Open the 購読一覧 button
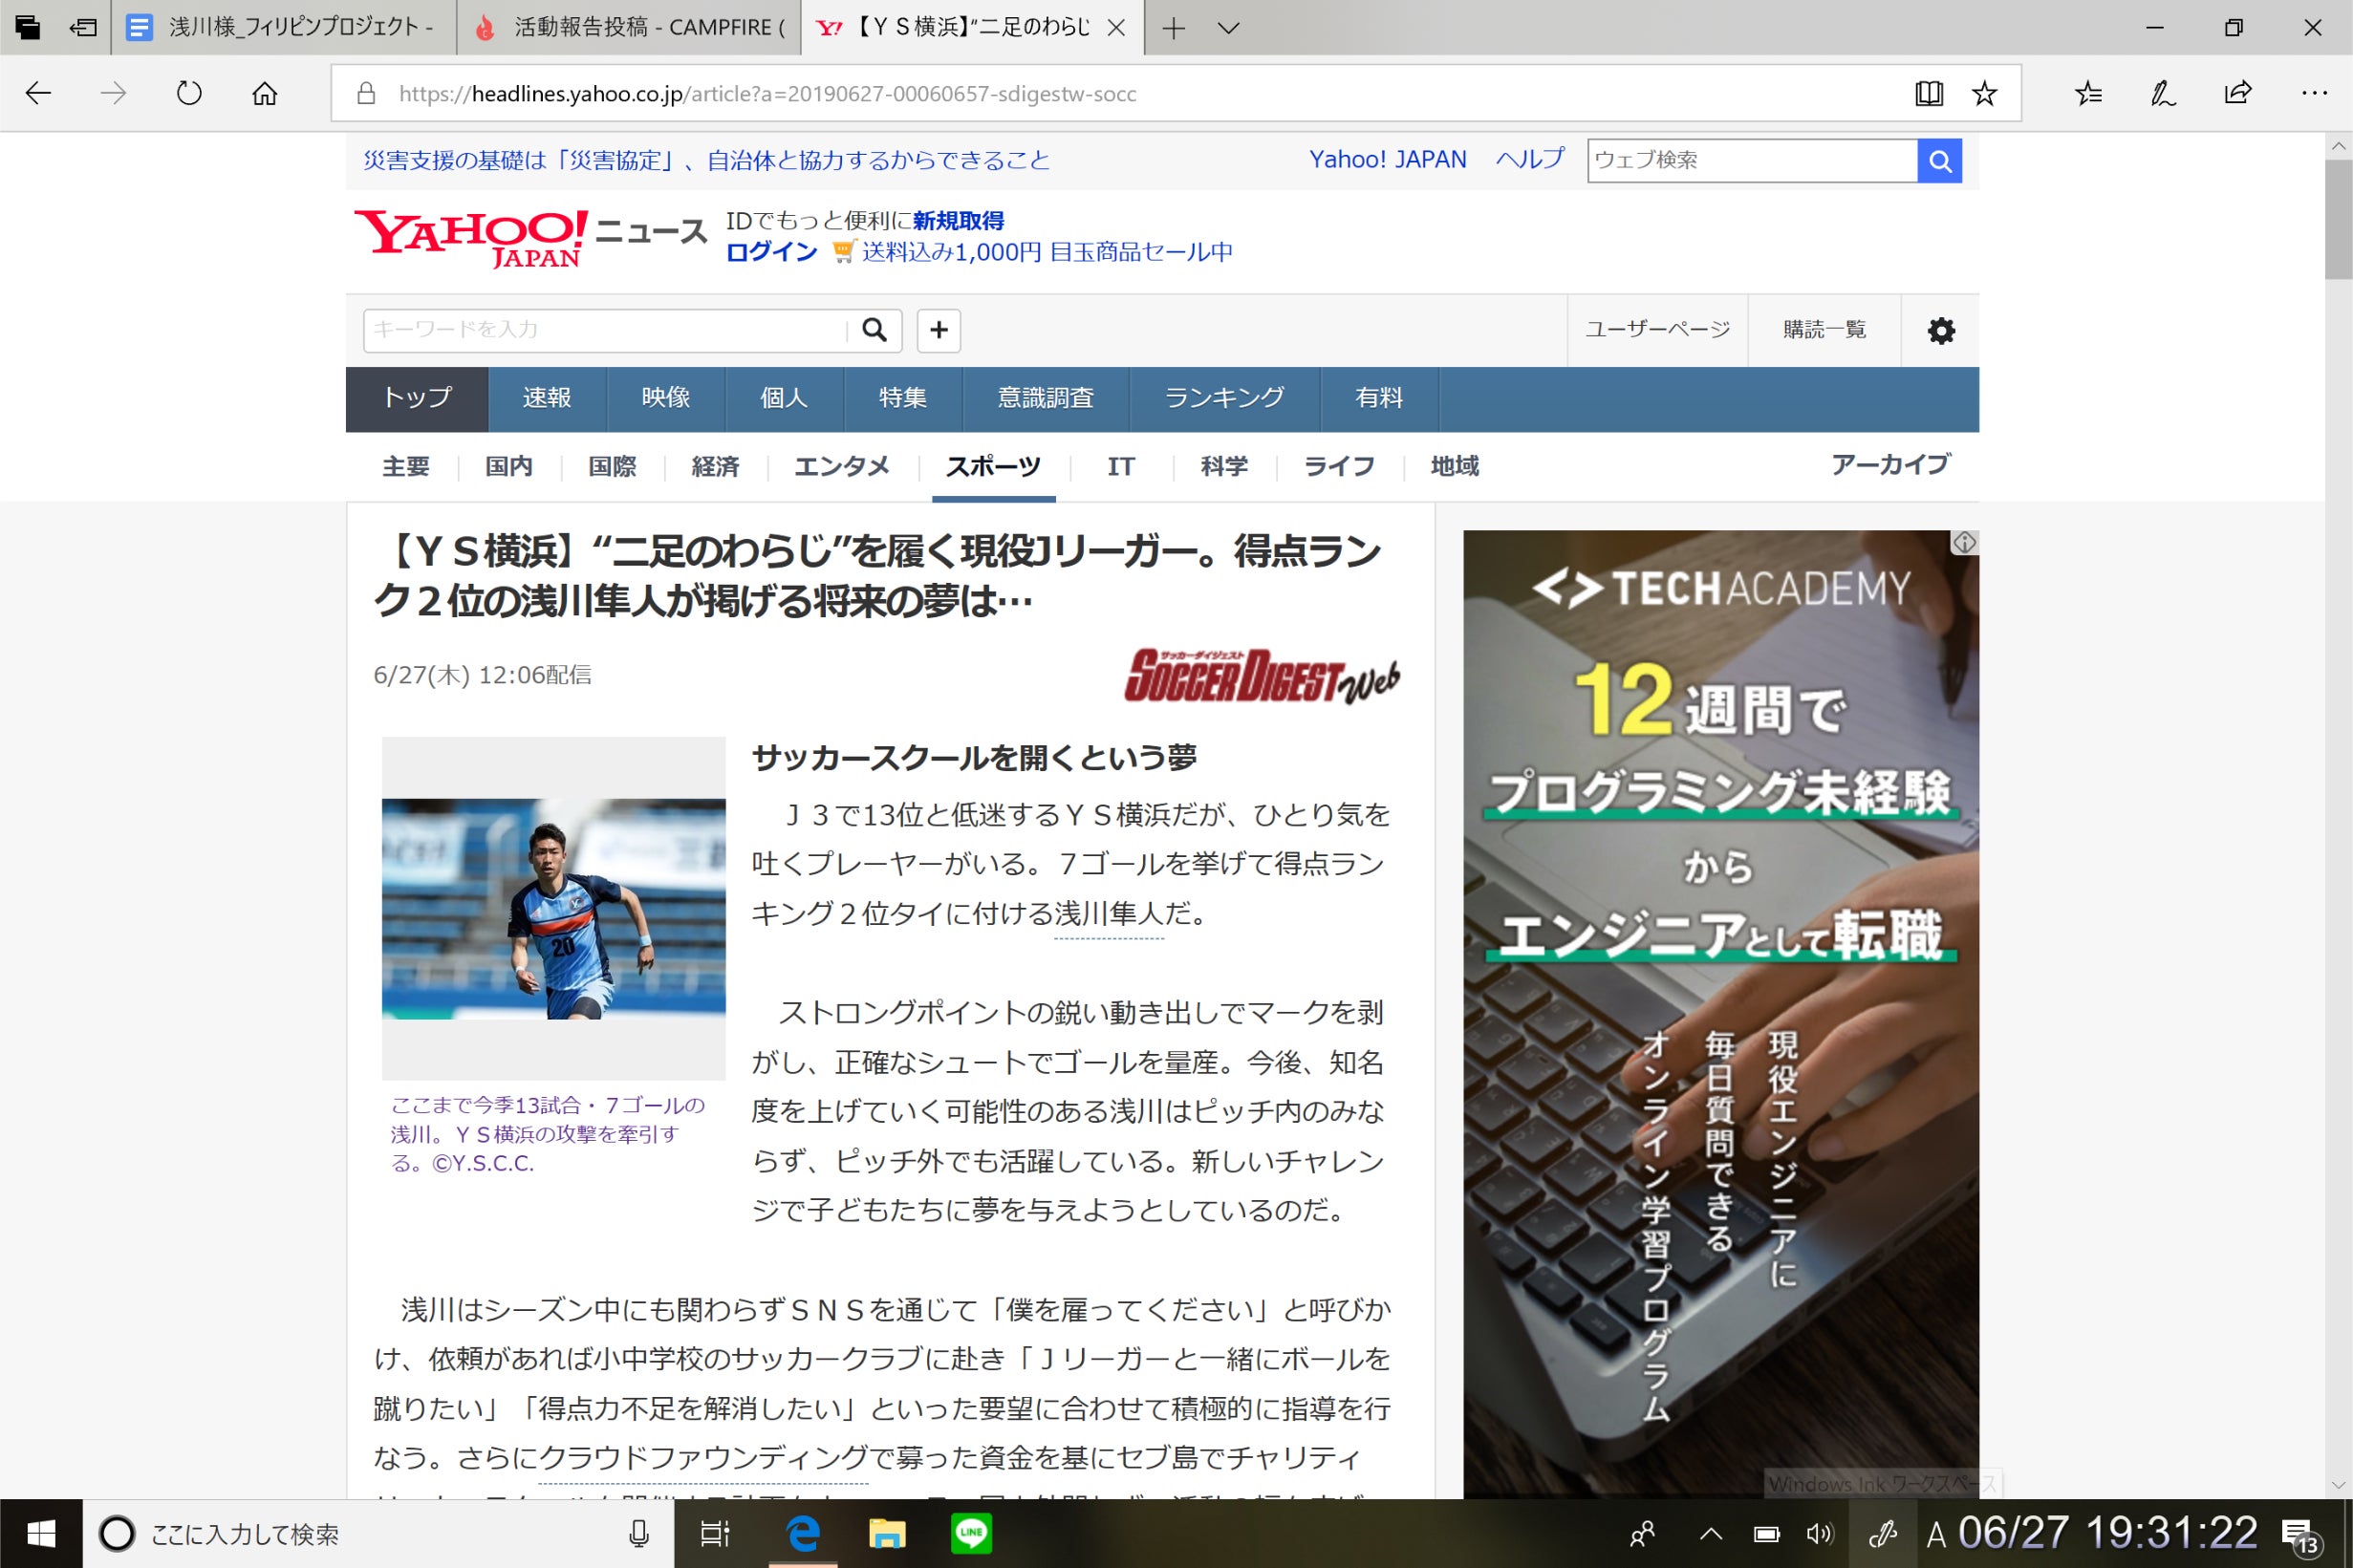This screenshot has height=1568, width=2353. point(1823,330)
